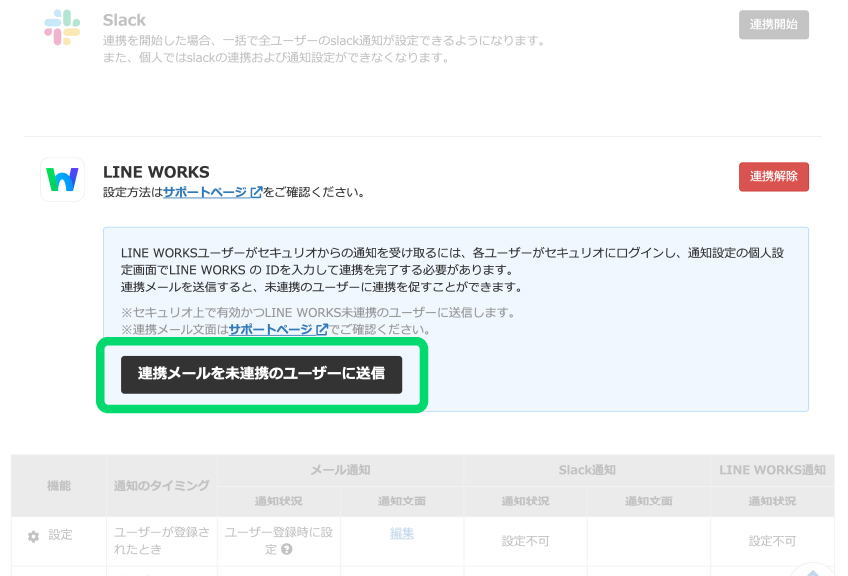Send 連携メール to unlinked users
848x576 pixels.
(261, 374)
